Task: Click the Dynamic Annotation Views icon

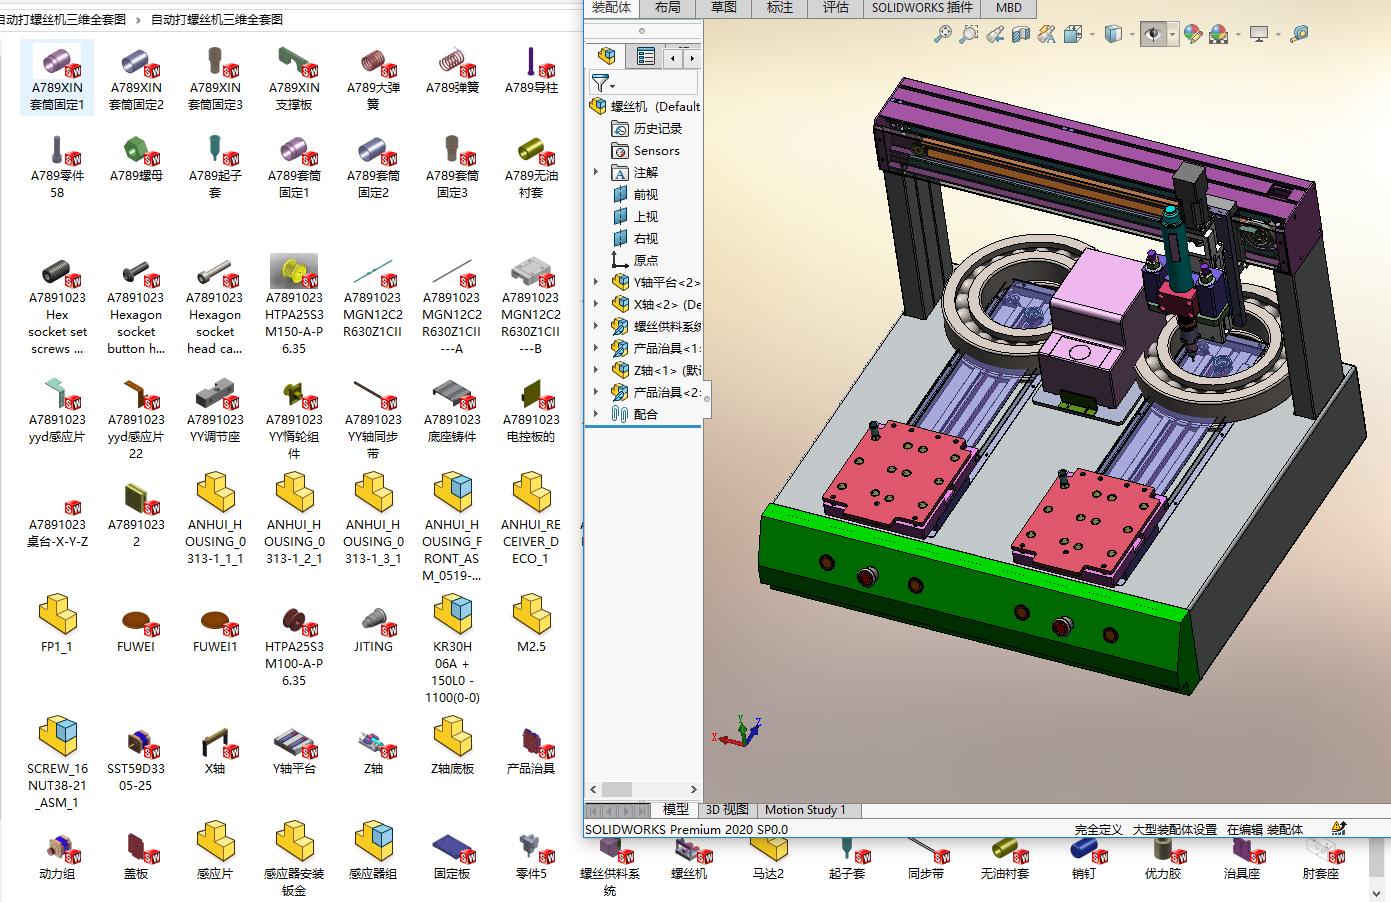Action: point(1046,34)
